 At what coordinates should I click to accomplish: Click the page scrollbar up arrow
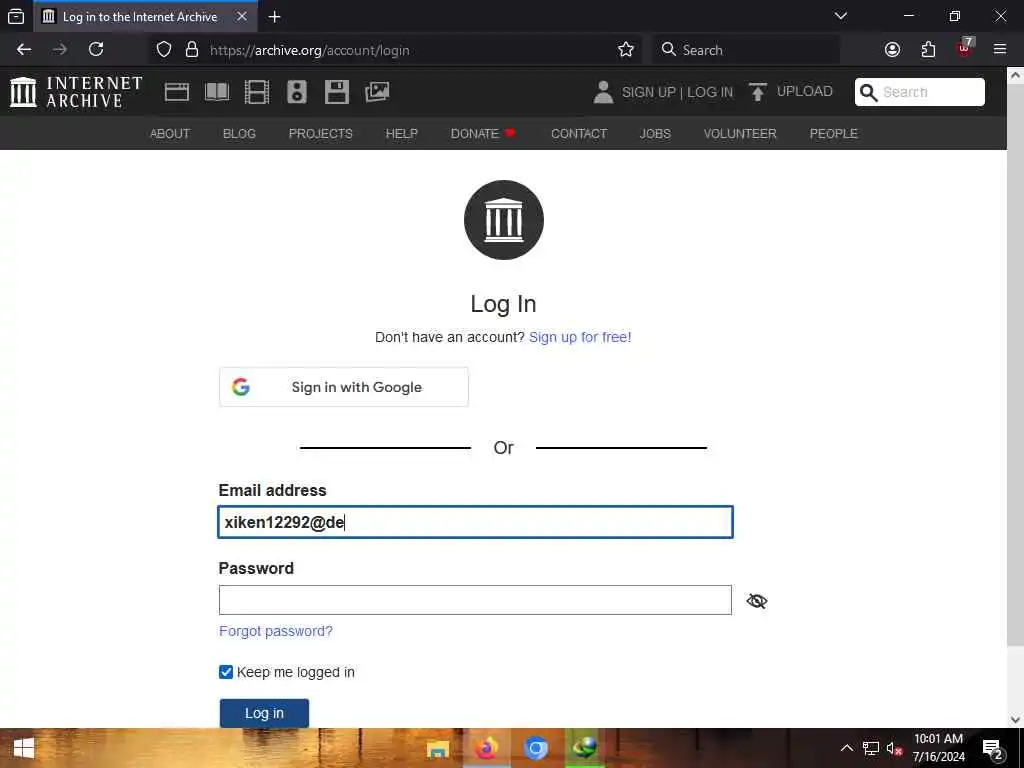point(1016,75)
